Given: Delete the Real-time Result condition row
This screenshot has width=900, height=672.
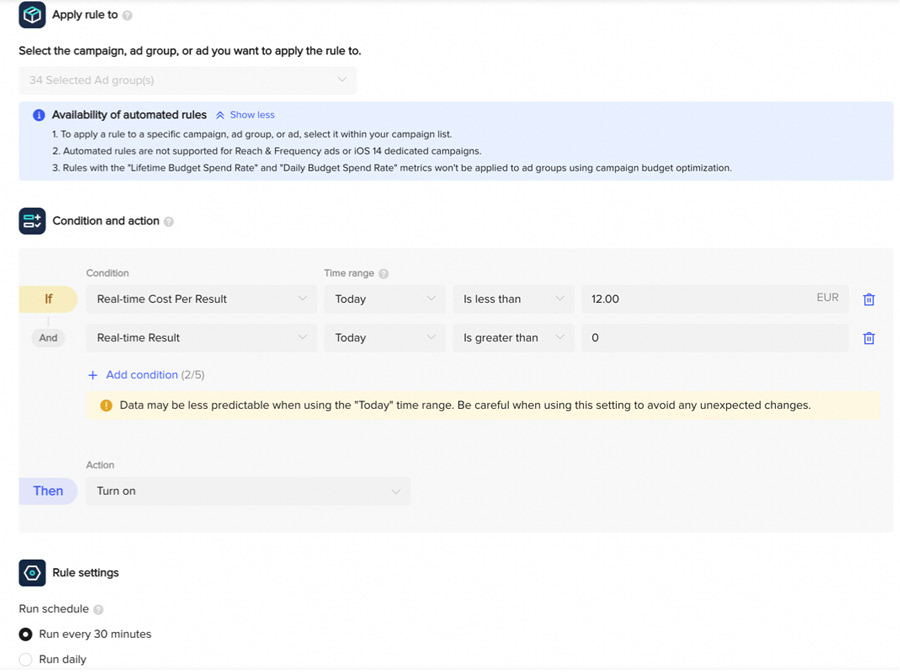Looking at the screenshot, I should click(x=868, y=338).
